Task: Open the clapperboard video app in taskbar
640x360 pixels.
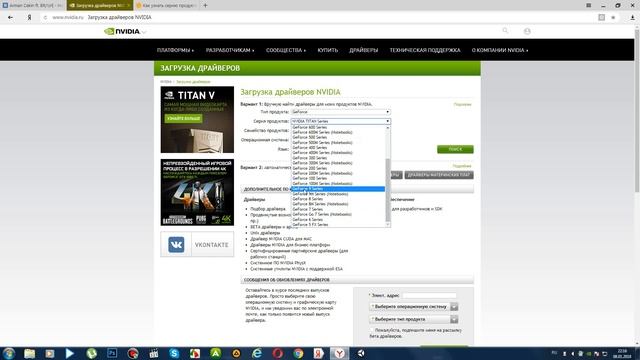Action: (153, 353)
